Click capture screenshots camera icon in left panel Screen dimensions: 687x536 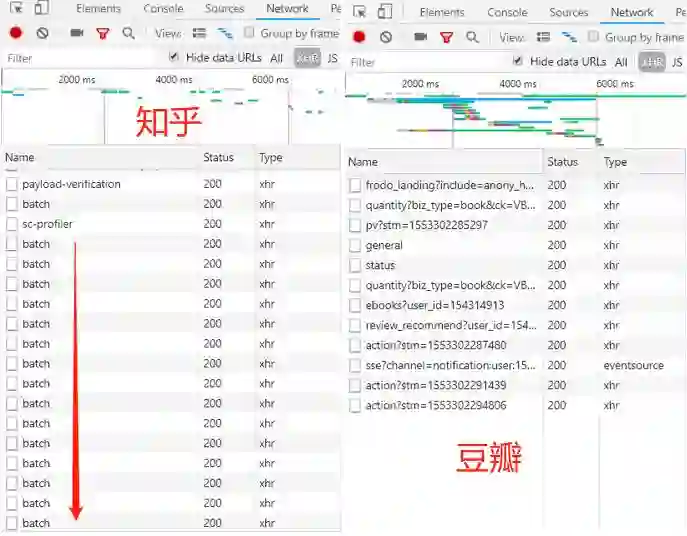pyautogui.click(x=77, y=33)
